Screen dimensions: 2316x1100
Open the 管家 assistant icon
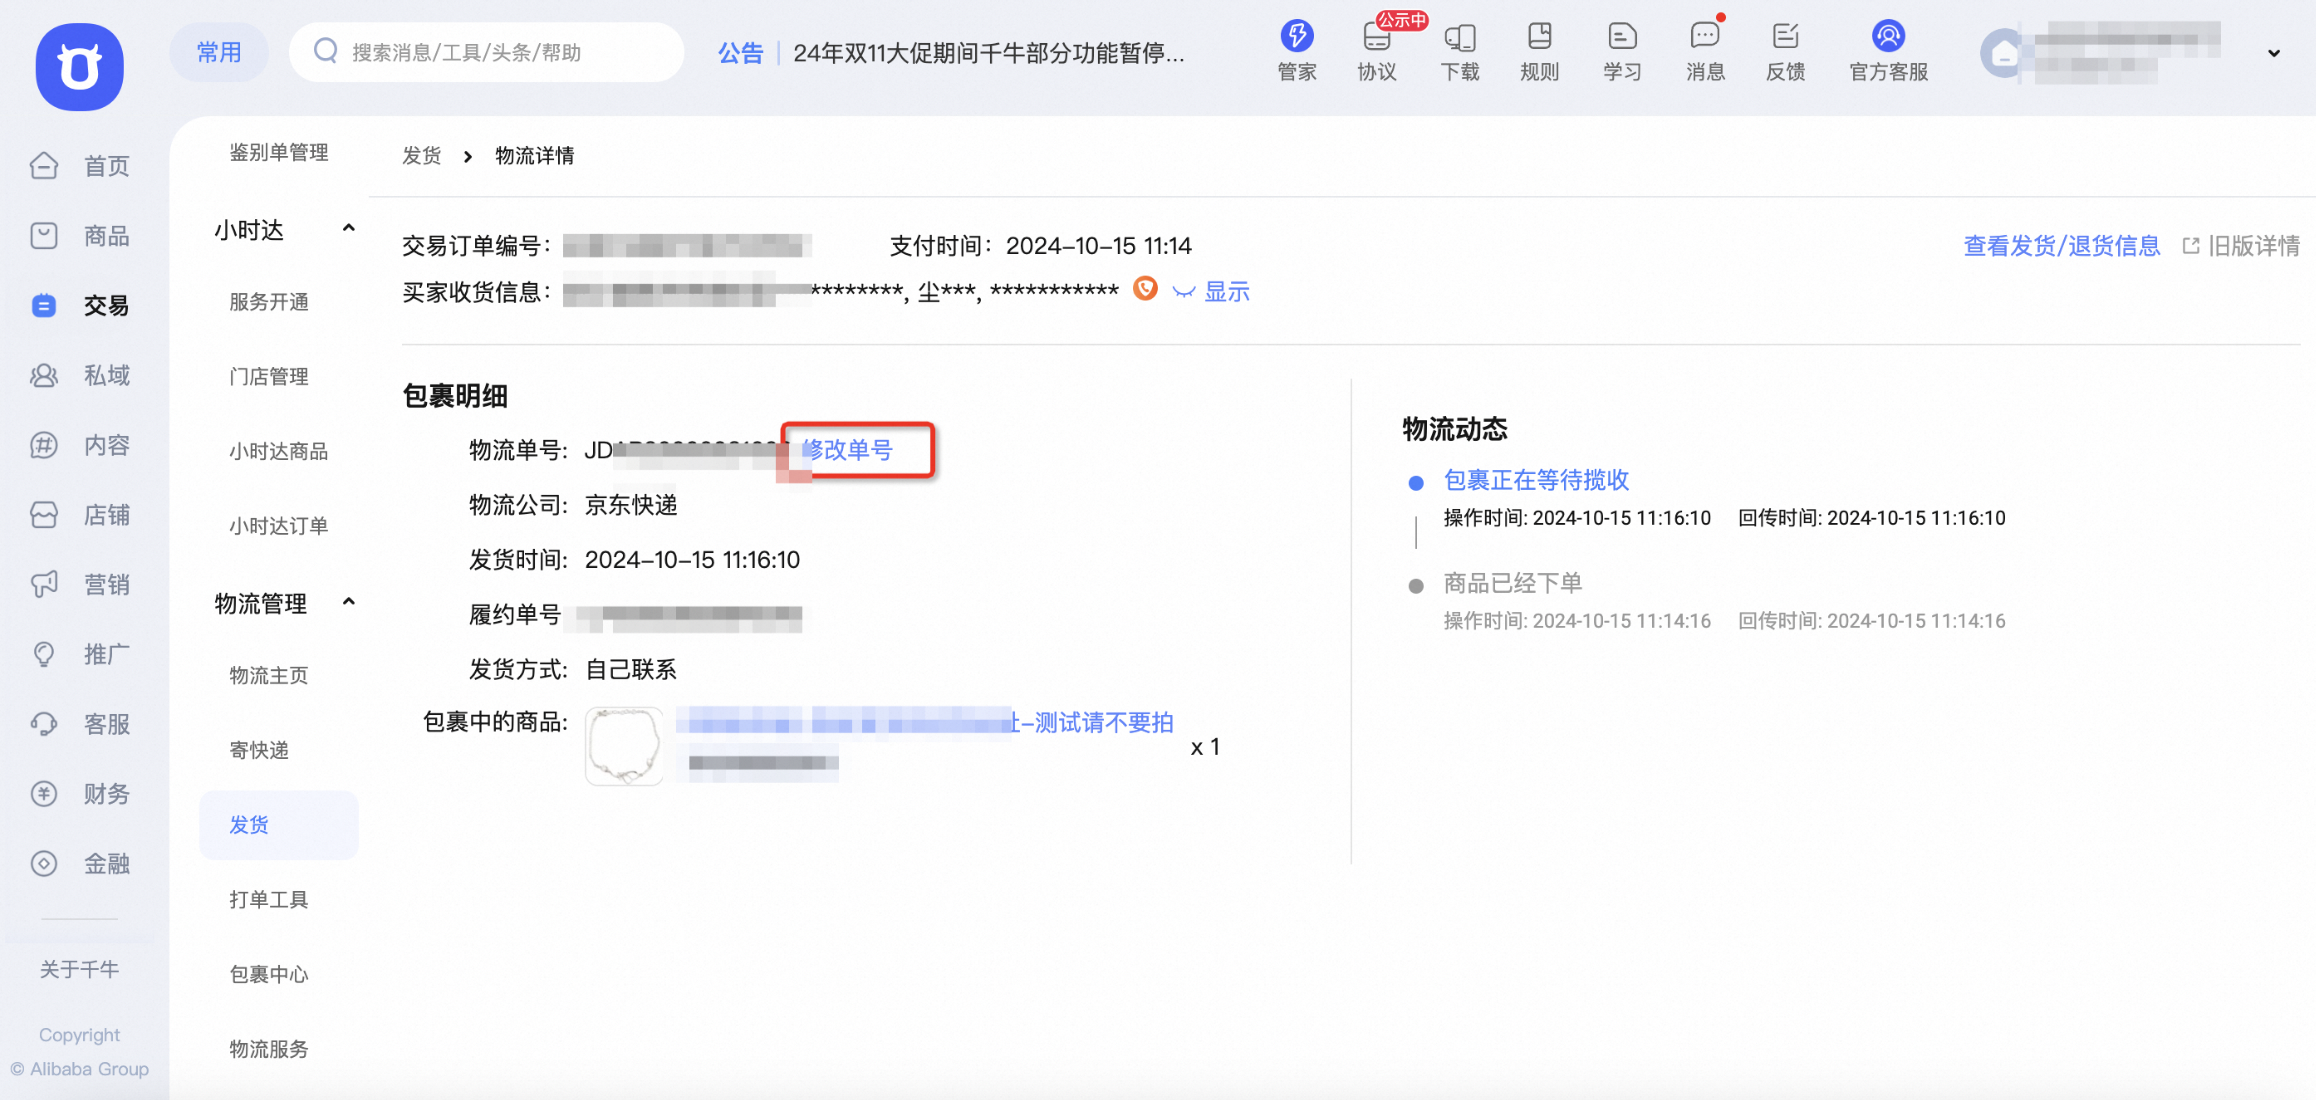pyautogui.click(x=1297, y=36)
